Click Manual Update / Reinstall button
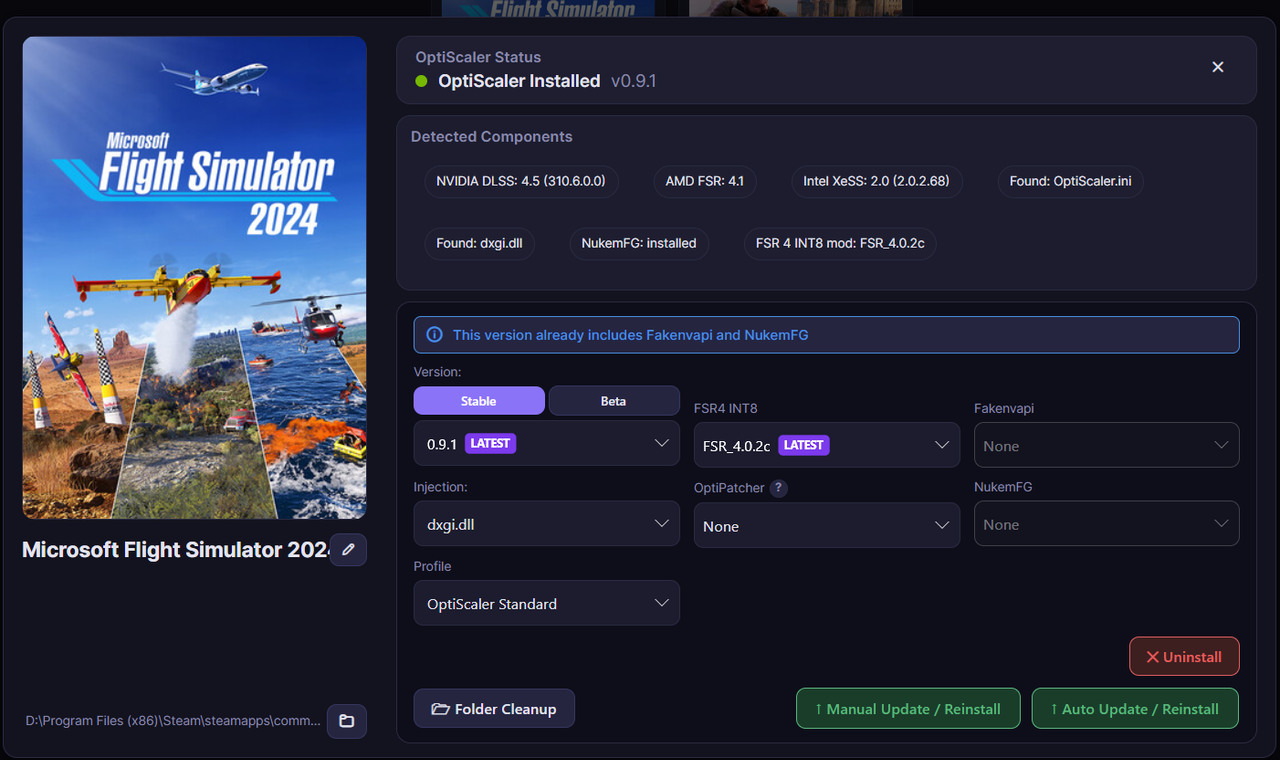This screenshot has width=1280, height=760. (x=908, y=709)
